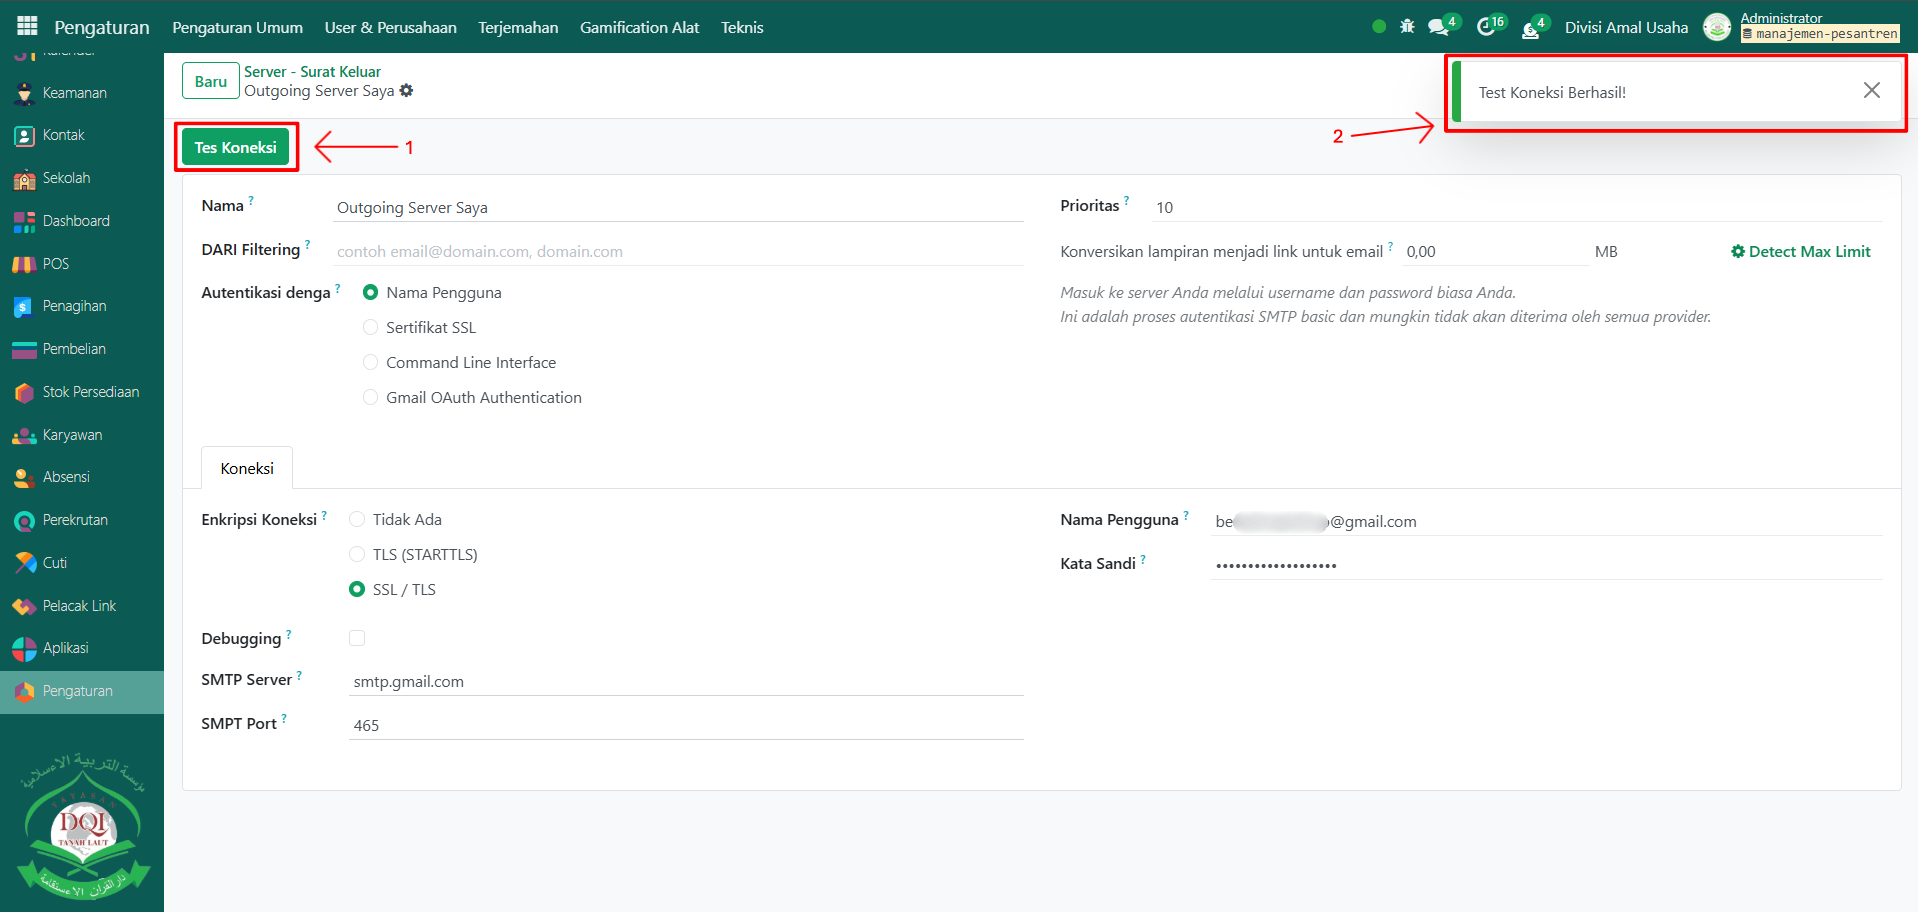
Task: Click Detect Max Limit link
Action: coord(1800,252)
